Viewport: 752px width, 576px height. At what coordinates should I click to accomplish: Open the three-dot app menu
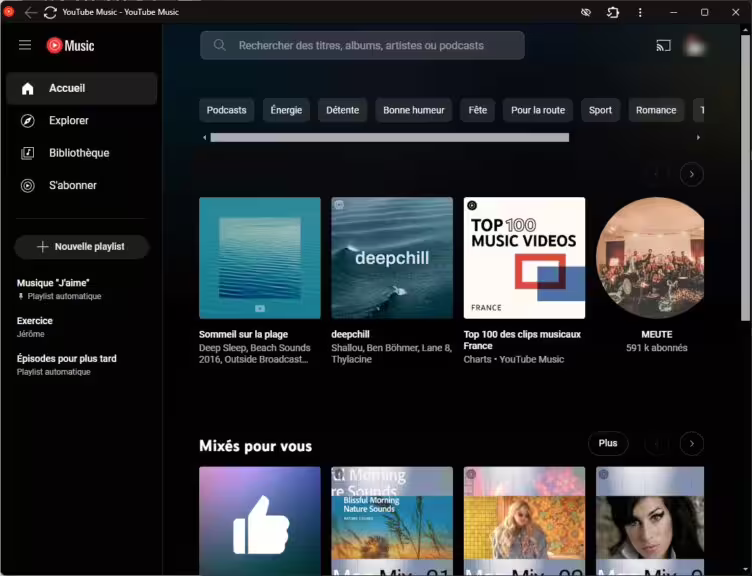pyautogui.click(x=640, y=12)
